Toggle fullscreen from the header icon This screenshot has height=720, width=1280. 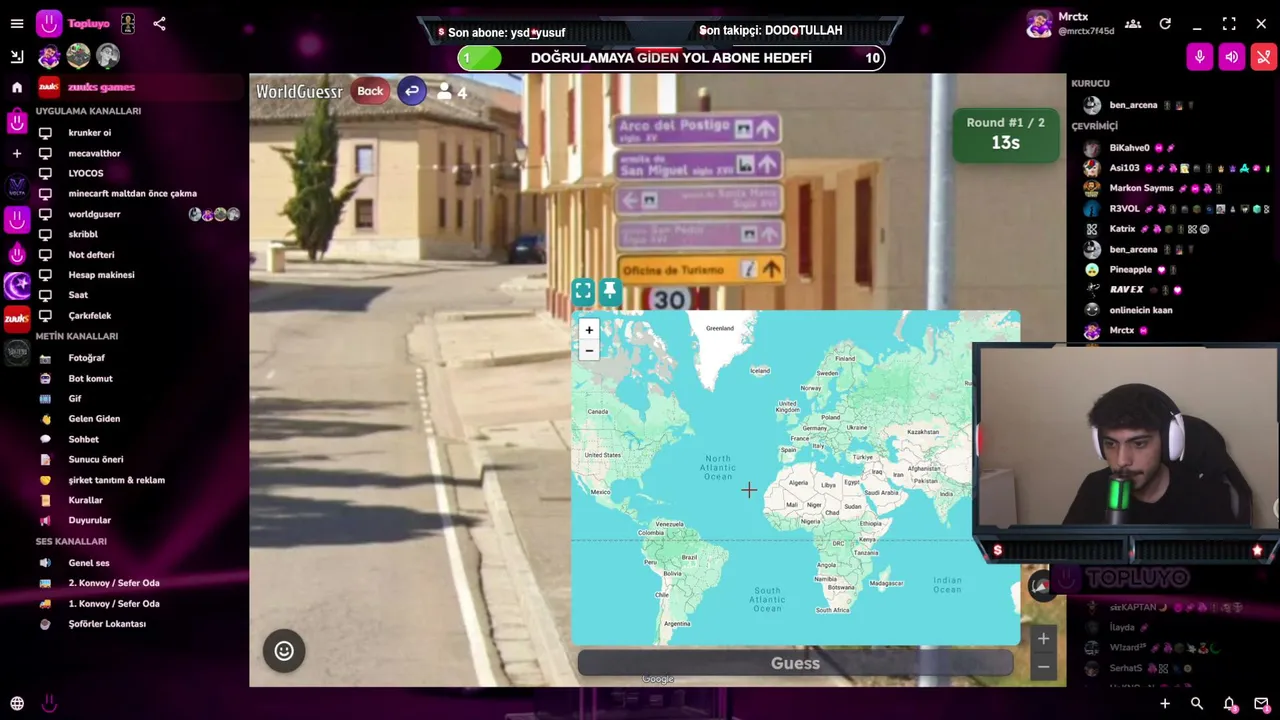[1229, 24]
